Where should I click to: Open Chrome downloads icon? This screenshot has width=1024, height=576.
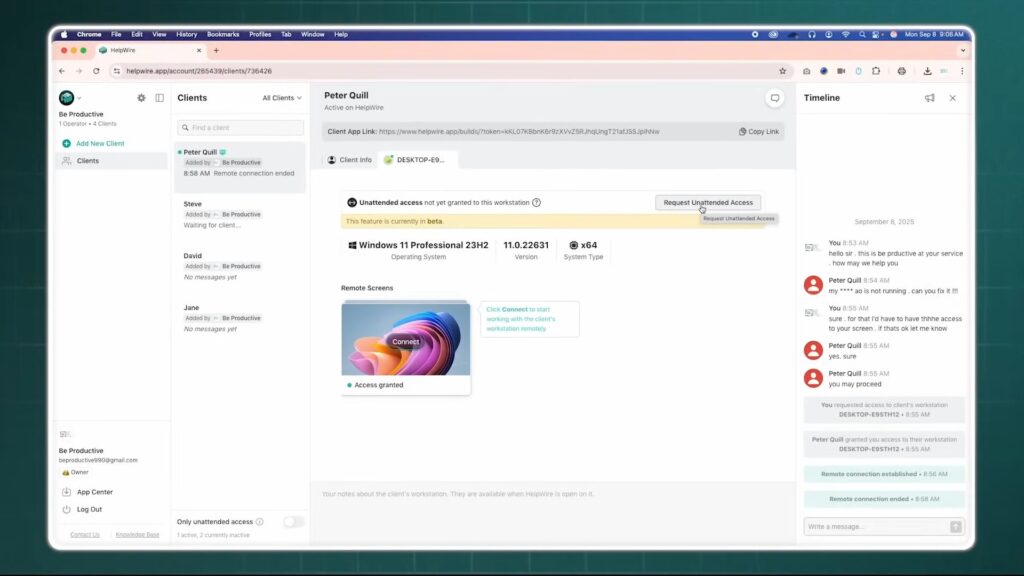click(x=927, y=71)
